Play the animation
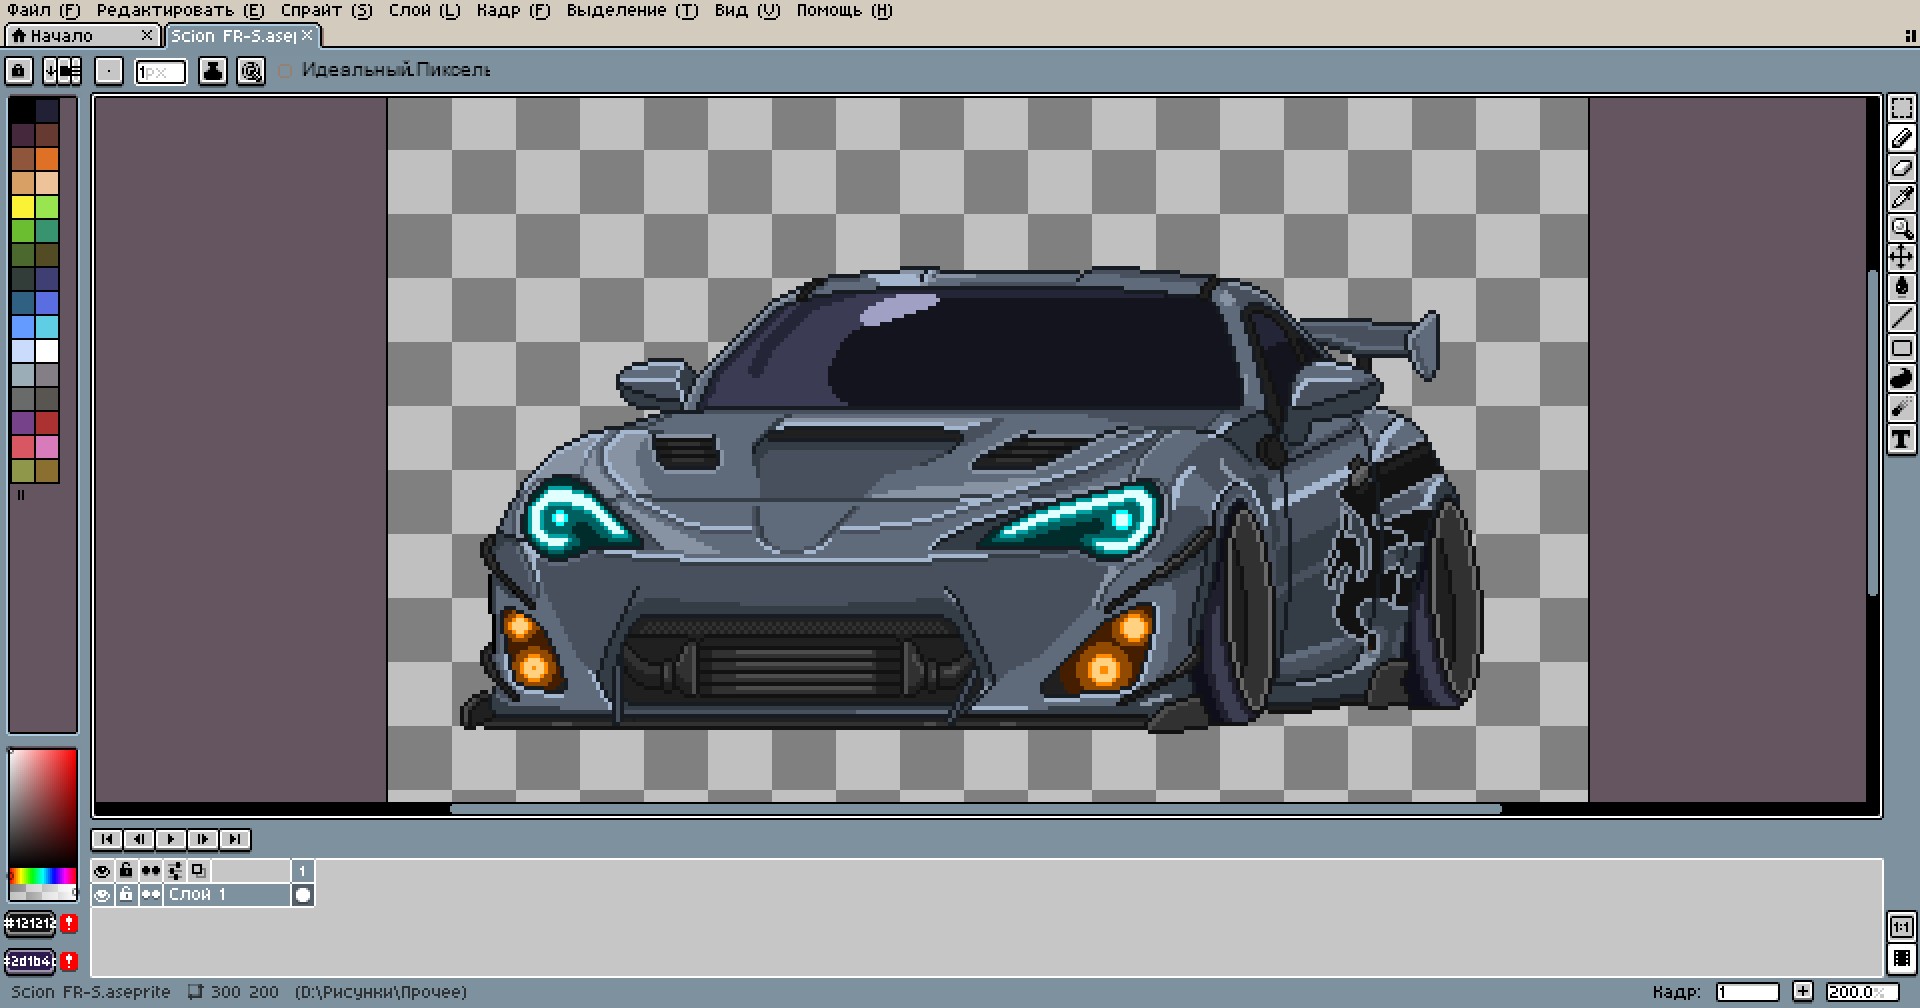 point(171,840)
